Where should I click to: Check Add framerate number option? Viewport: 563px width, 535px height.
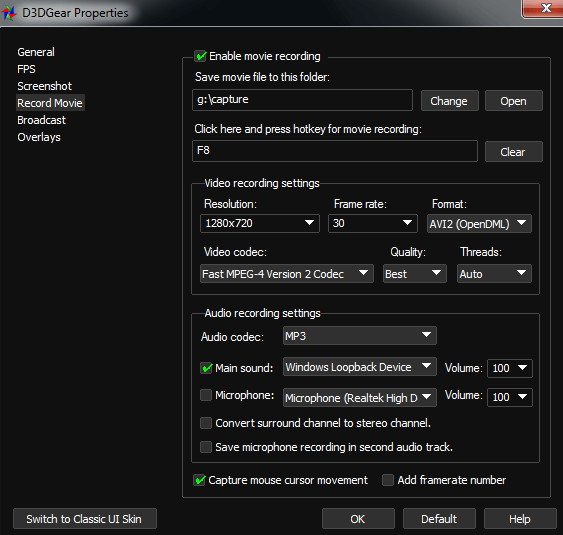[x=388, y=480]
